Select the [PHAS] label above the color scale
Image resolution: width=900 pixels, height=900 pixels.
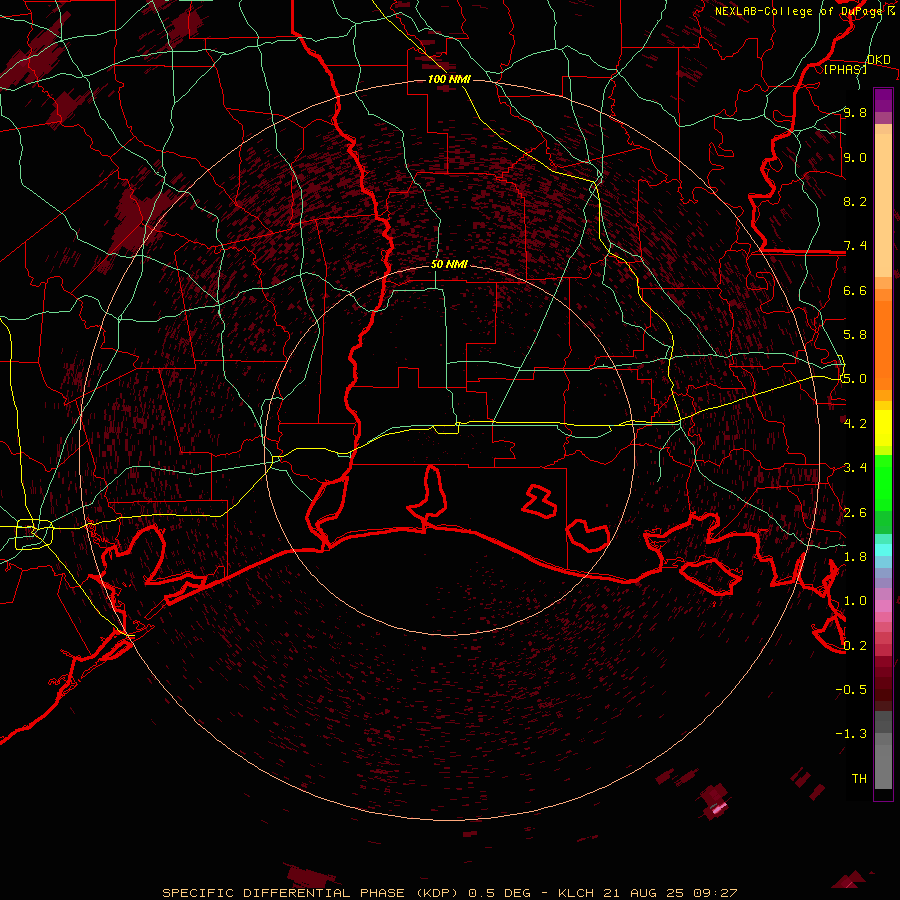coord(845,69)
